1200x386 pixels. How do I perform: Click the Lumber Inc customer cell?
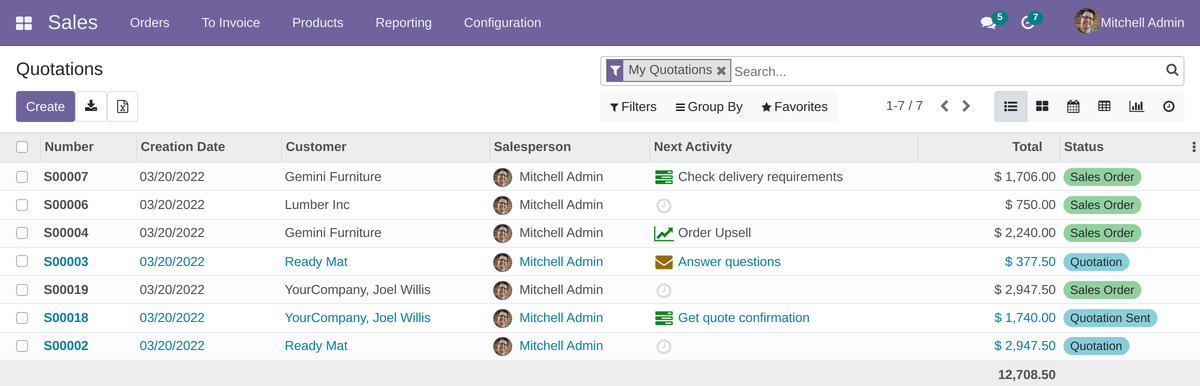coord(317,205)
